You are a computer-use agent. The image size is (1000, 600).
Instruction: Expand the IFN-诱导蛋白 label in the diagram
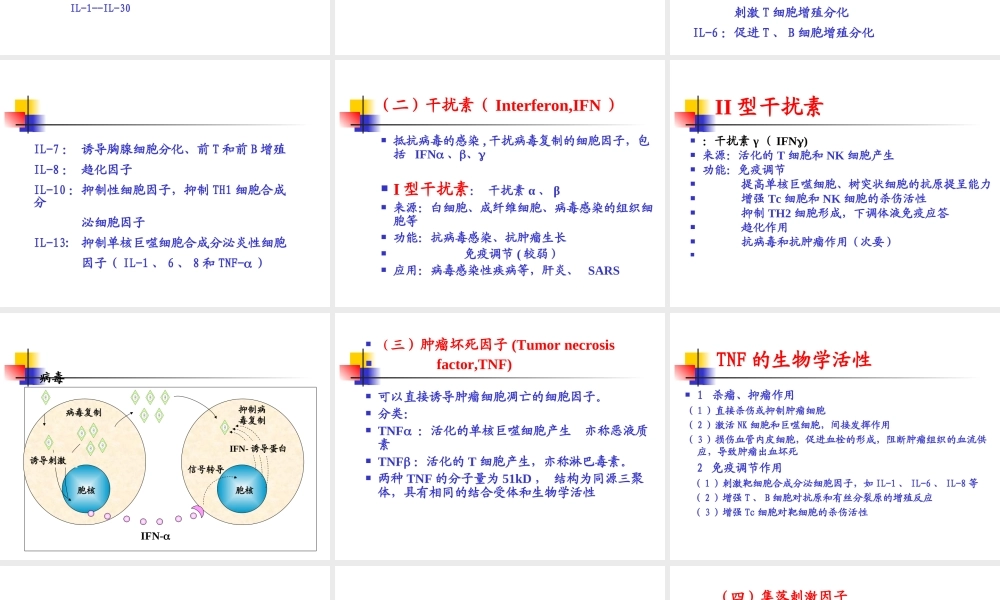[x=258, y=448]
